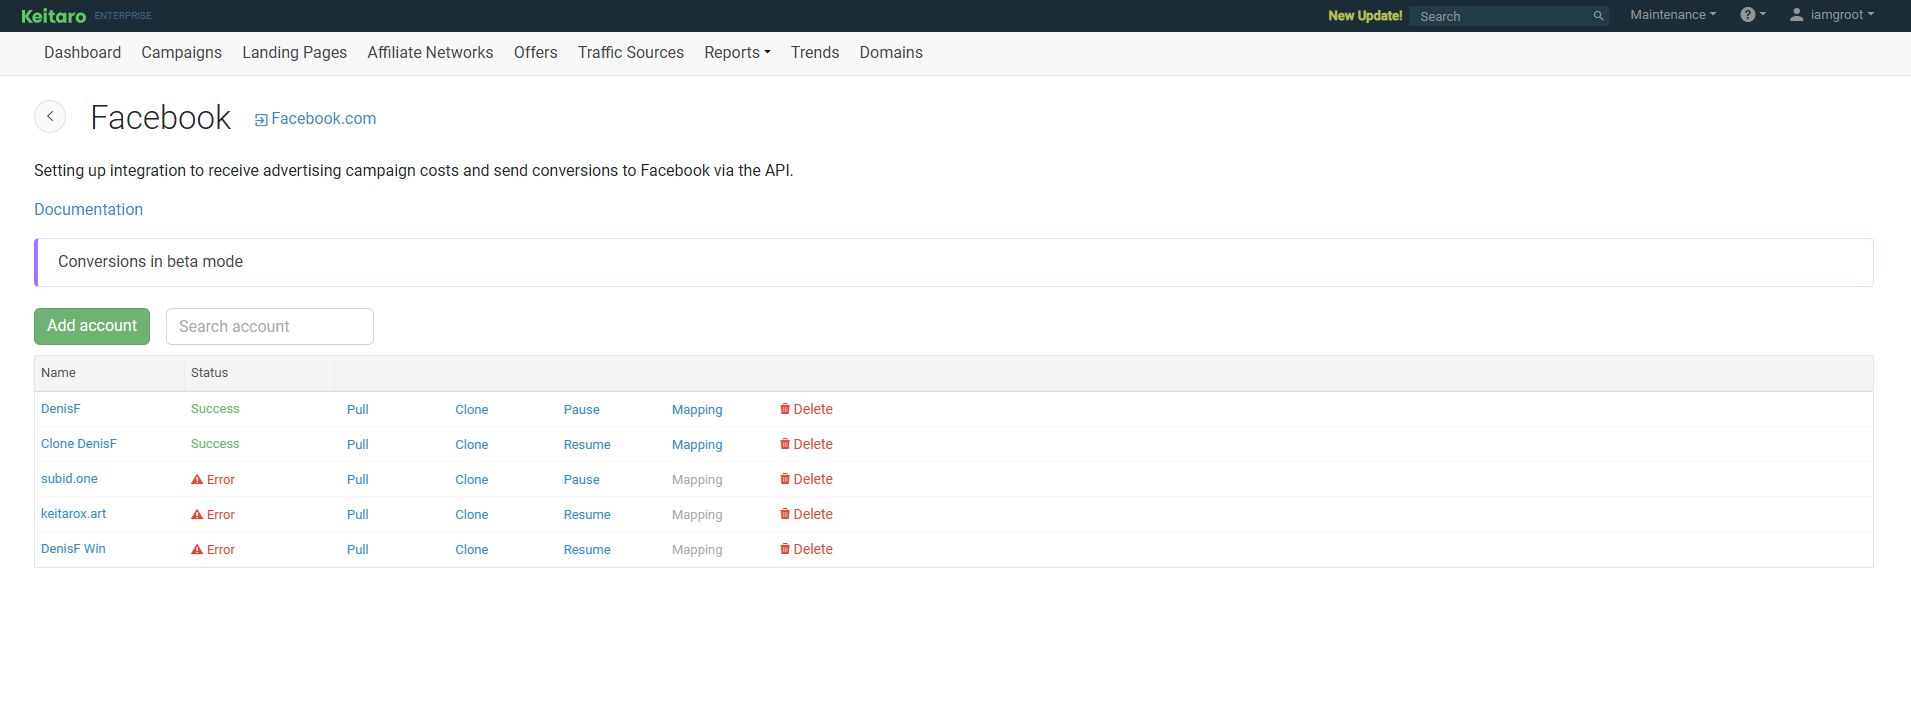Viewport: 1911px width, 722px height.
Task: Click the Success status for Clone DenisF
Action: [x=215, y=444]
